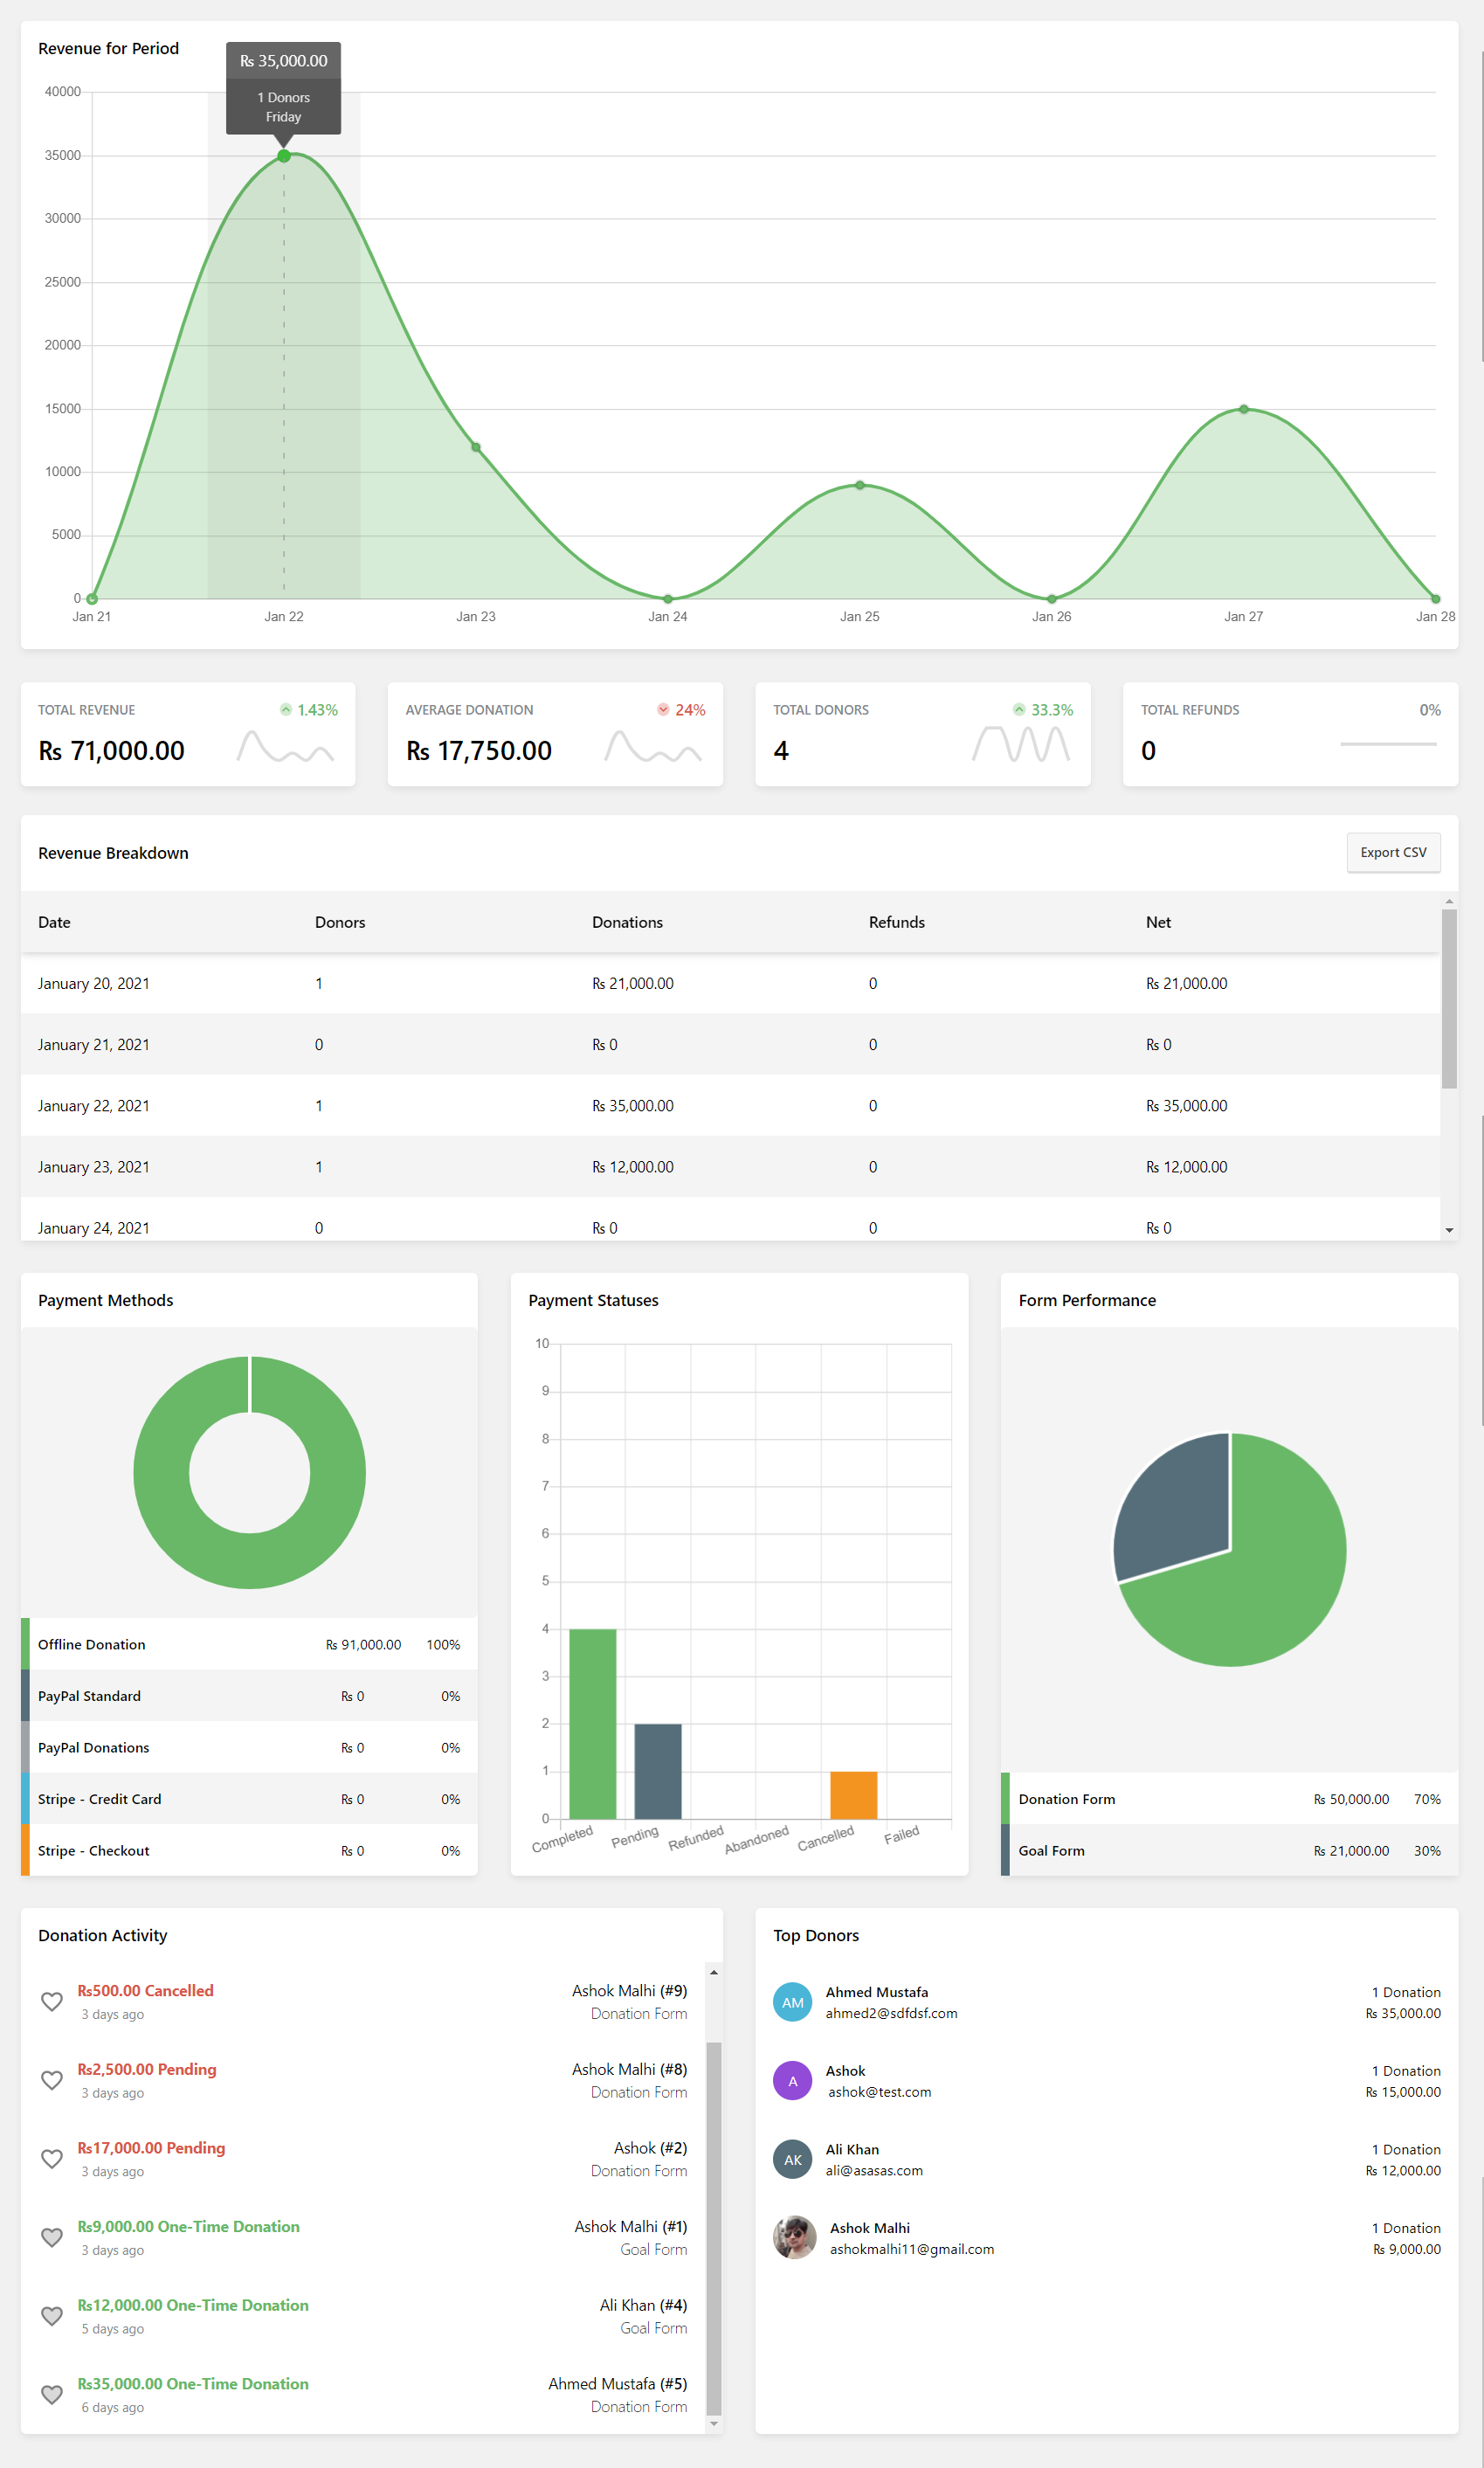Click the Offline Donation legend row
The height and width of the screenshot is (2468, 1484).
(x=248, y=1644)
